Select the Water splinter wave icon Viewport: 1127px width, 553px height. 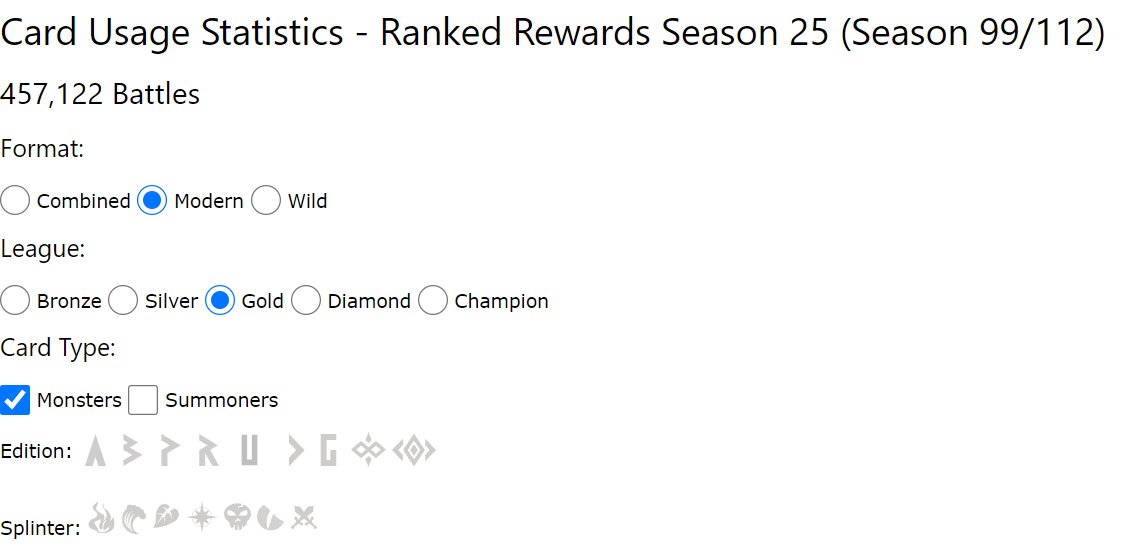coord(135,518)
